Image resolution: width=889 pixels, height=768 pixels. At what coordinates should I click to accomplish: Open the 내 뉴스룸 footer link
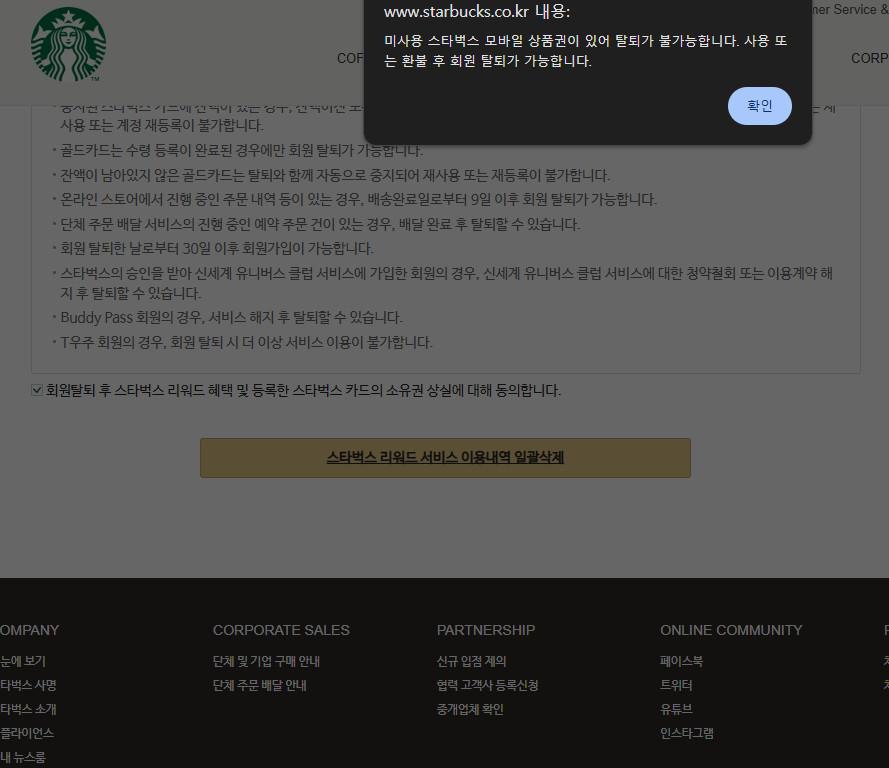point(23,757)
